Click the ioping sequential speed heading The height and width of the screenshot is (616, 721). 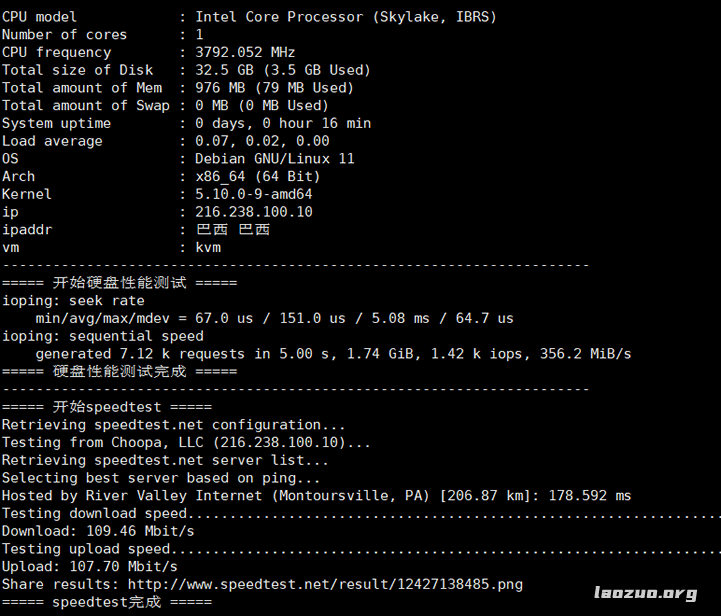point(103,336)
